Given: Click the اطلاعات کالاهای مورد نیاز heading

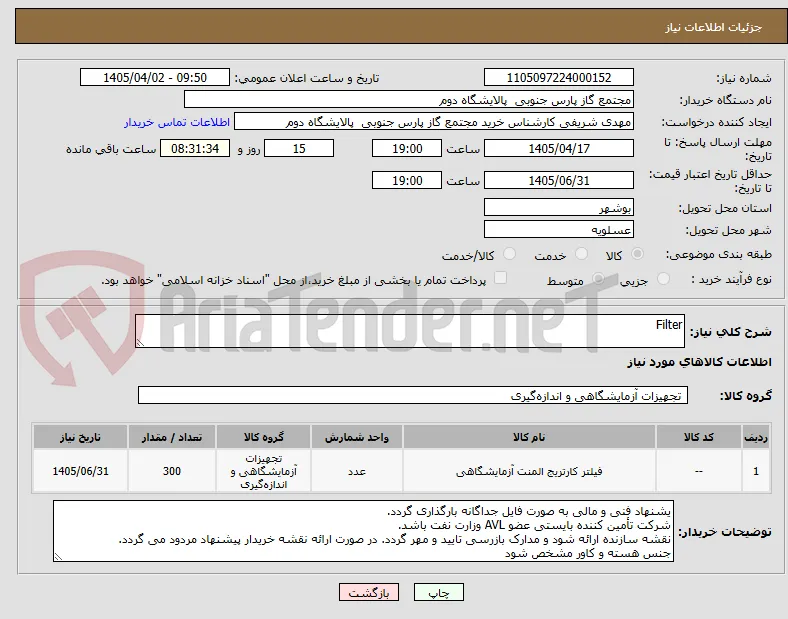Looking at the screenshot, I should point(699,362).
